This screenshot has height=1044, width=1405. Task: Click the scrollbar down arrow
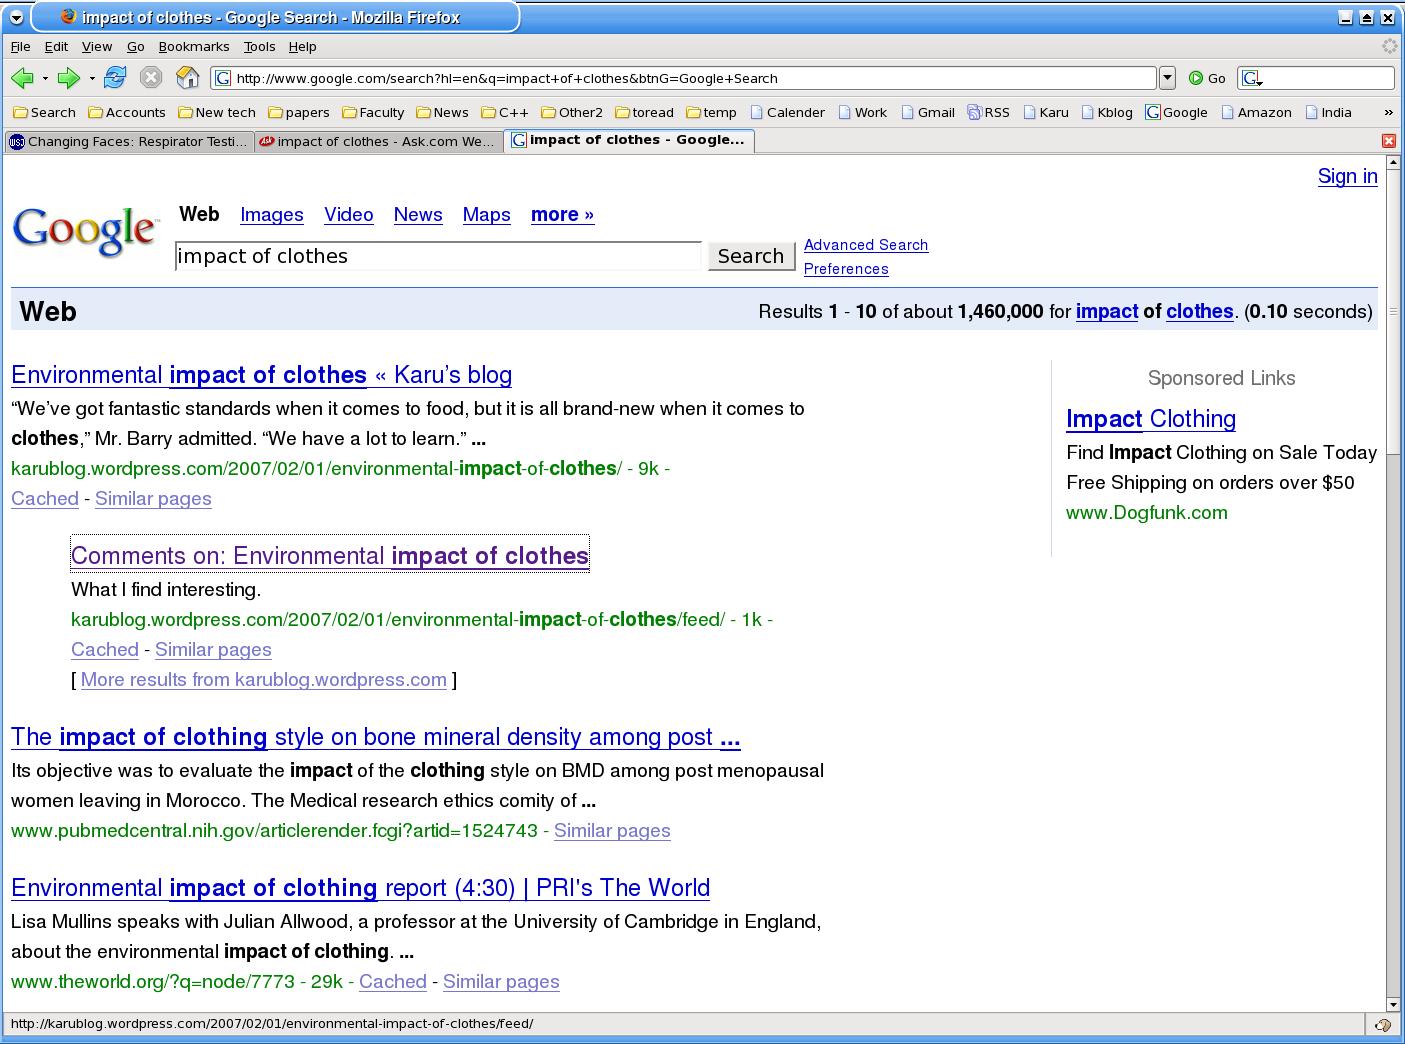coord(1394,1004)
